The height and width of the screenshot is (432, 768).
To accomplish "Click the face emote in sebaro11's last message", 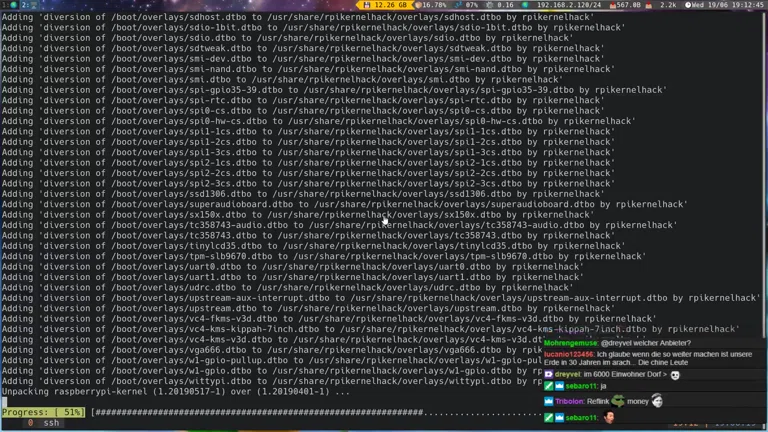I will 609,417.
